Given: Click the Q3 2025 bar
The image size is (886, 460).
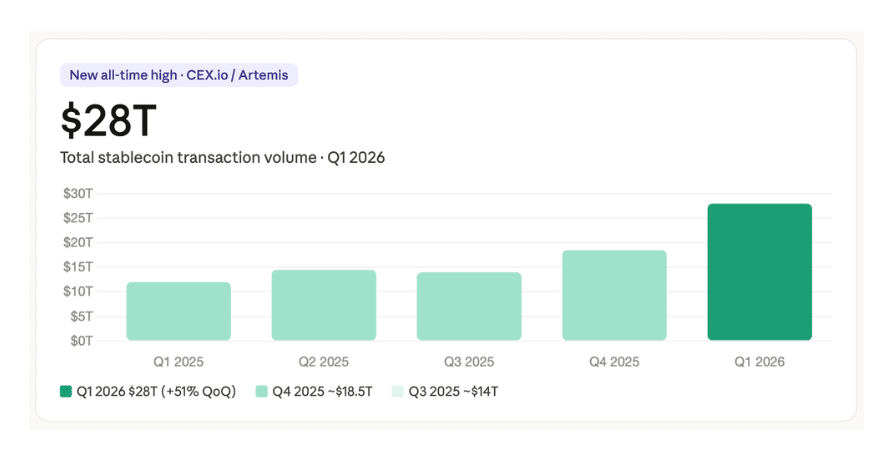Looking at the screenshot, I should (x=469, y=306).
